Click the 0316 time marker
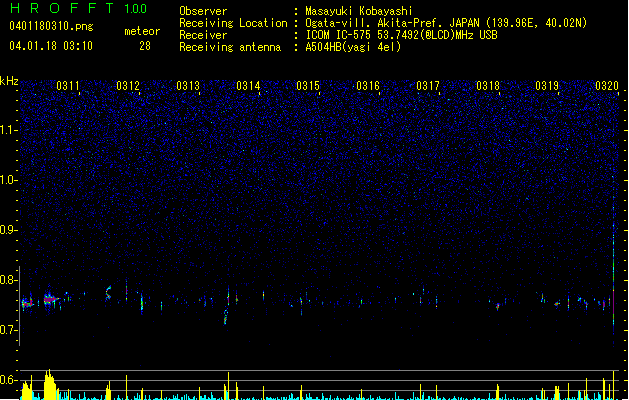629x400 pixels. pos(368,86)
